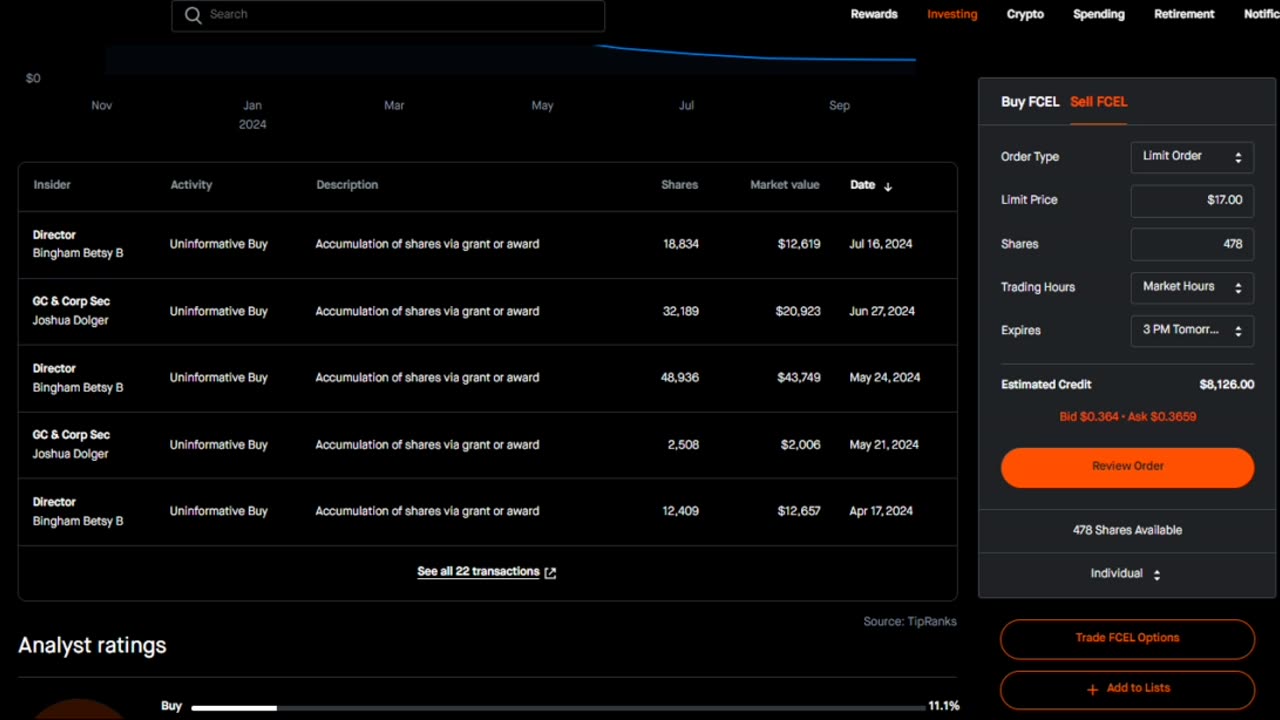
Task: Open the Order Type dropdown
Action: [x=1192, y=156]
